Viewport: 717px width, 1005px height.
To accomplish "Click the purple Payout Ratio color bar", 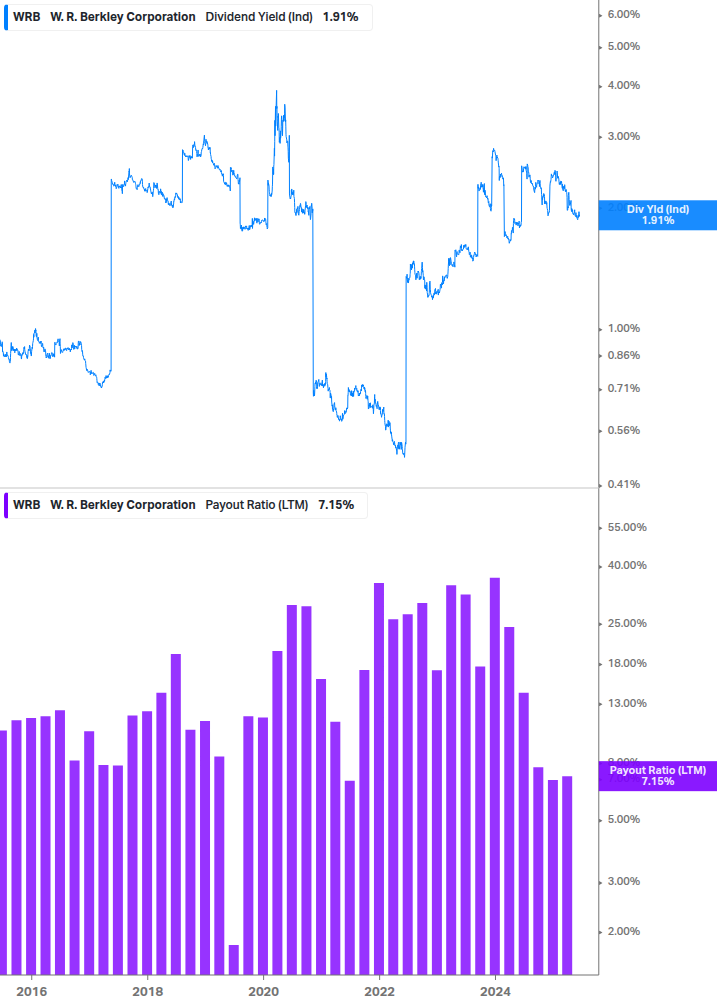I will (6, 505).
